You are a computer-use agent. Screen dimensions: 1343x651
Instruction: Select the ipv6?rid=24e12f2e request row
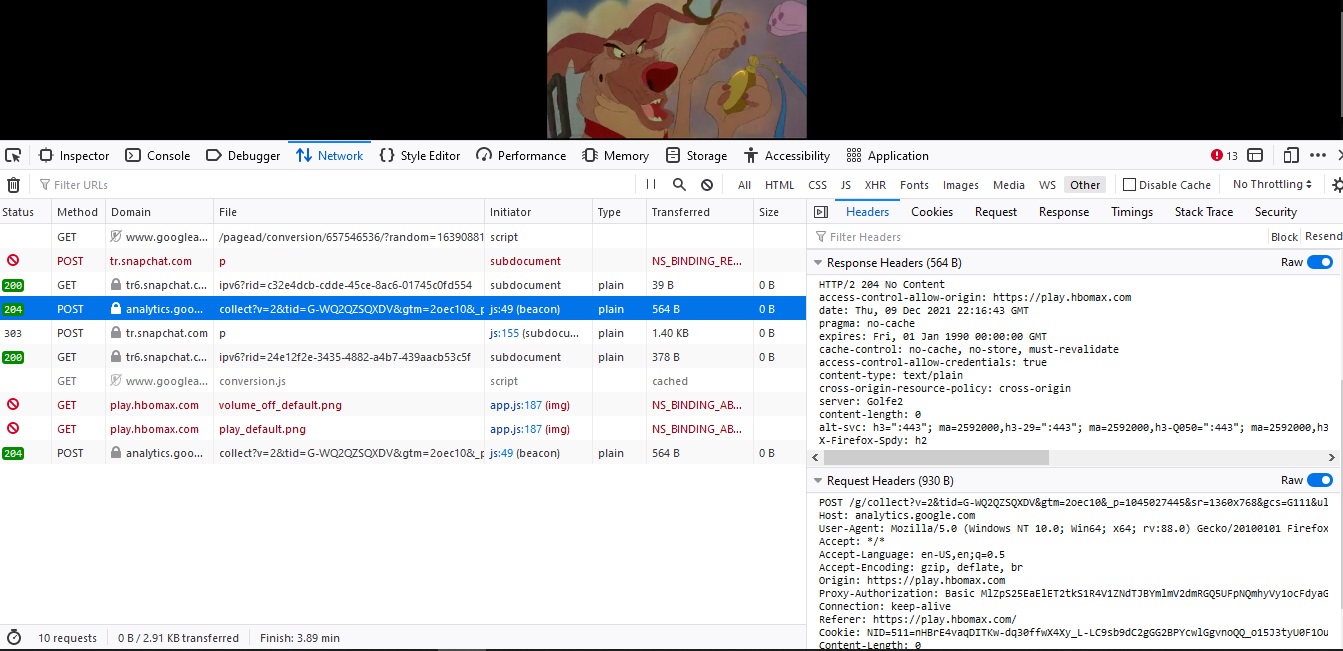403,357
